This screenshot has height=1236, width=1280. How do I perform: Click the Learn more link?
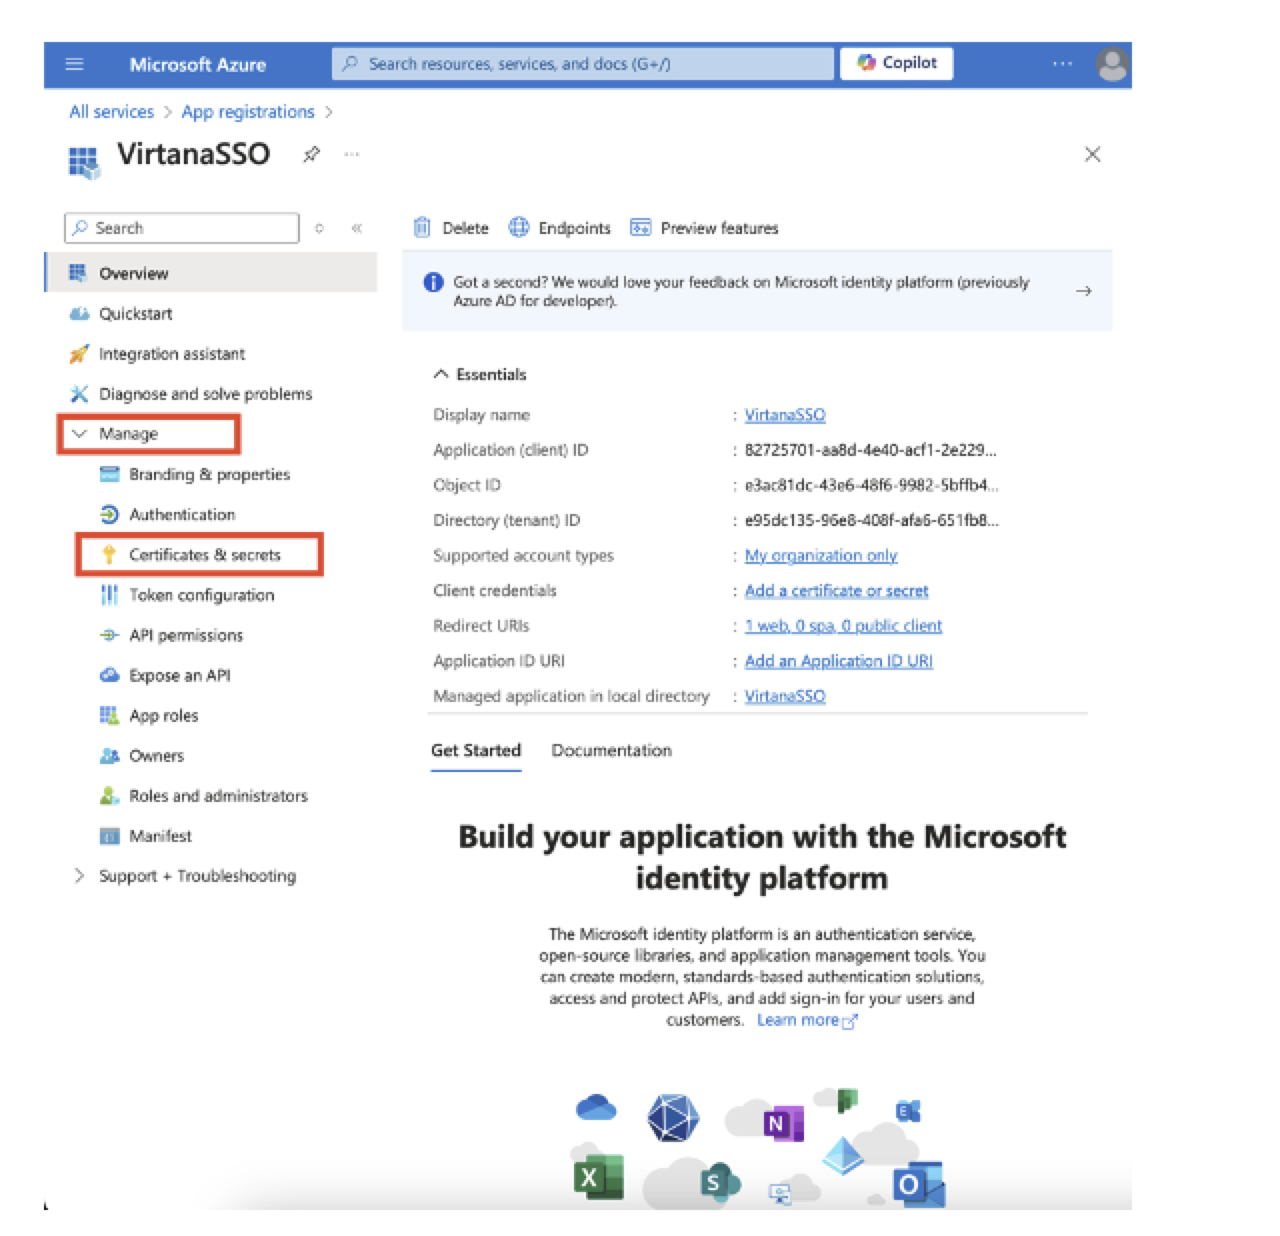(807, 1020)
